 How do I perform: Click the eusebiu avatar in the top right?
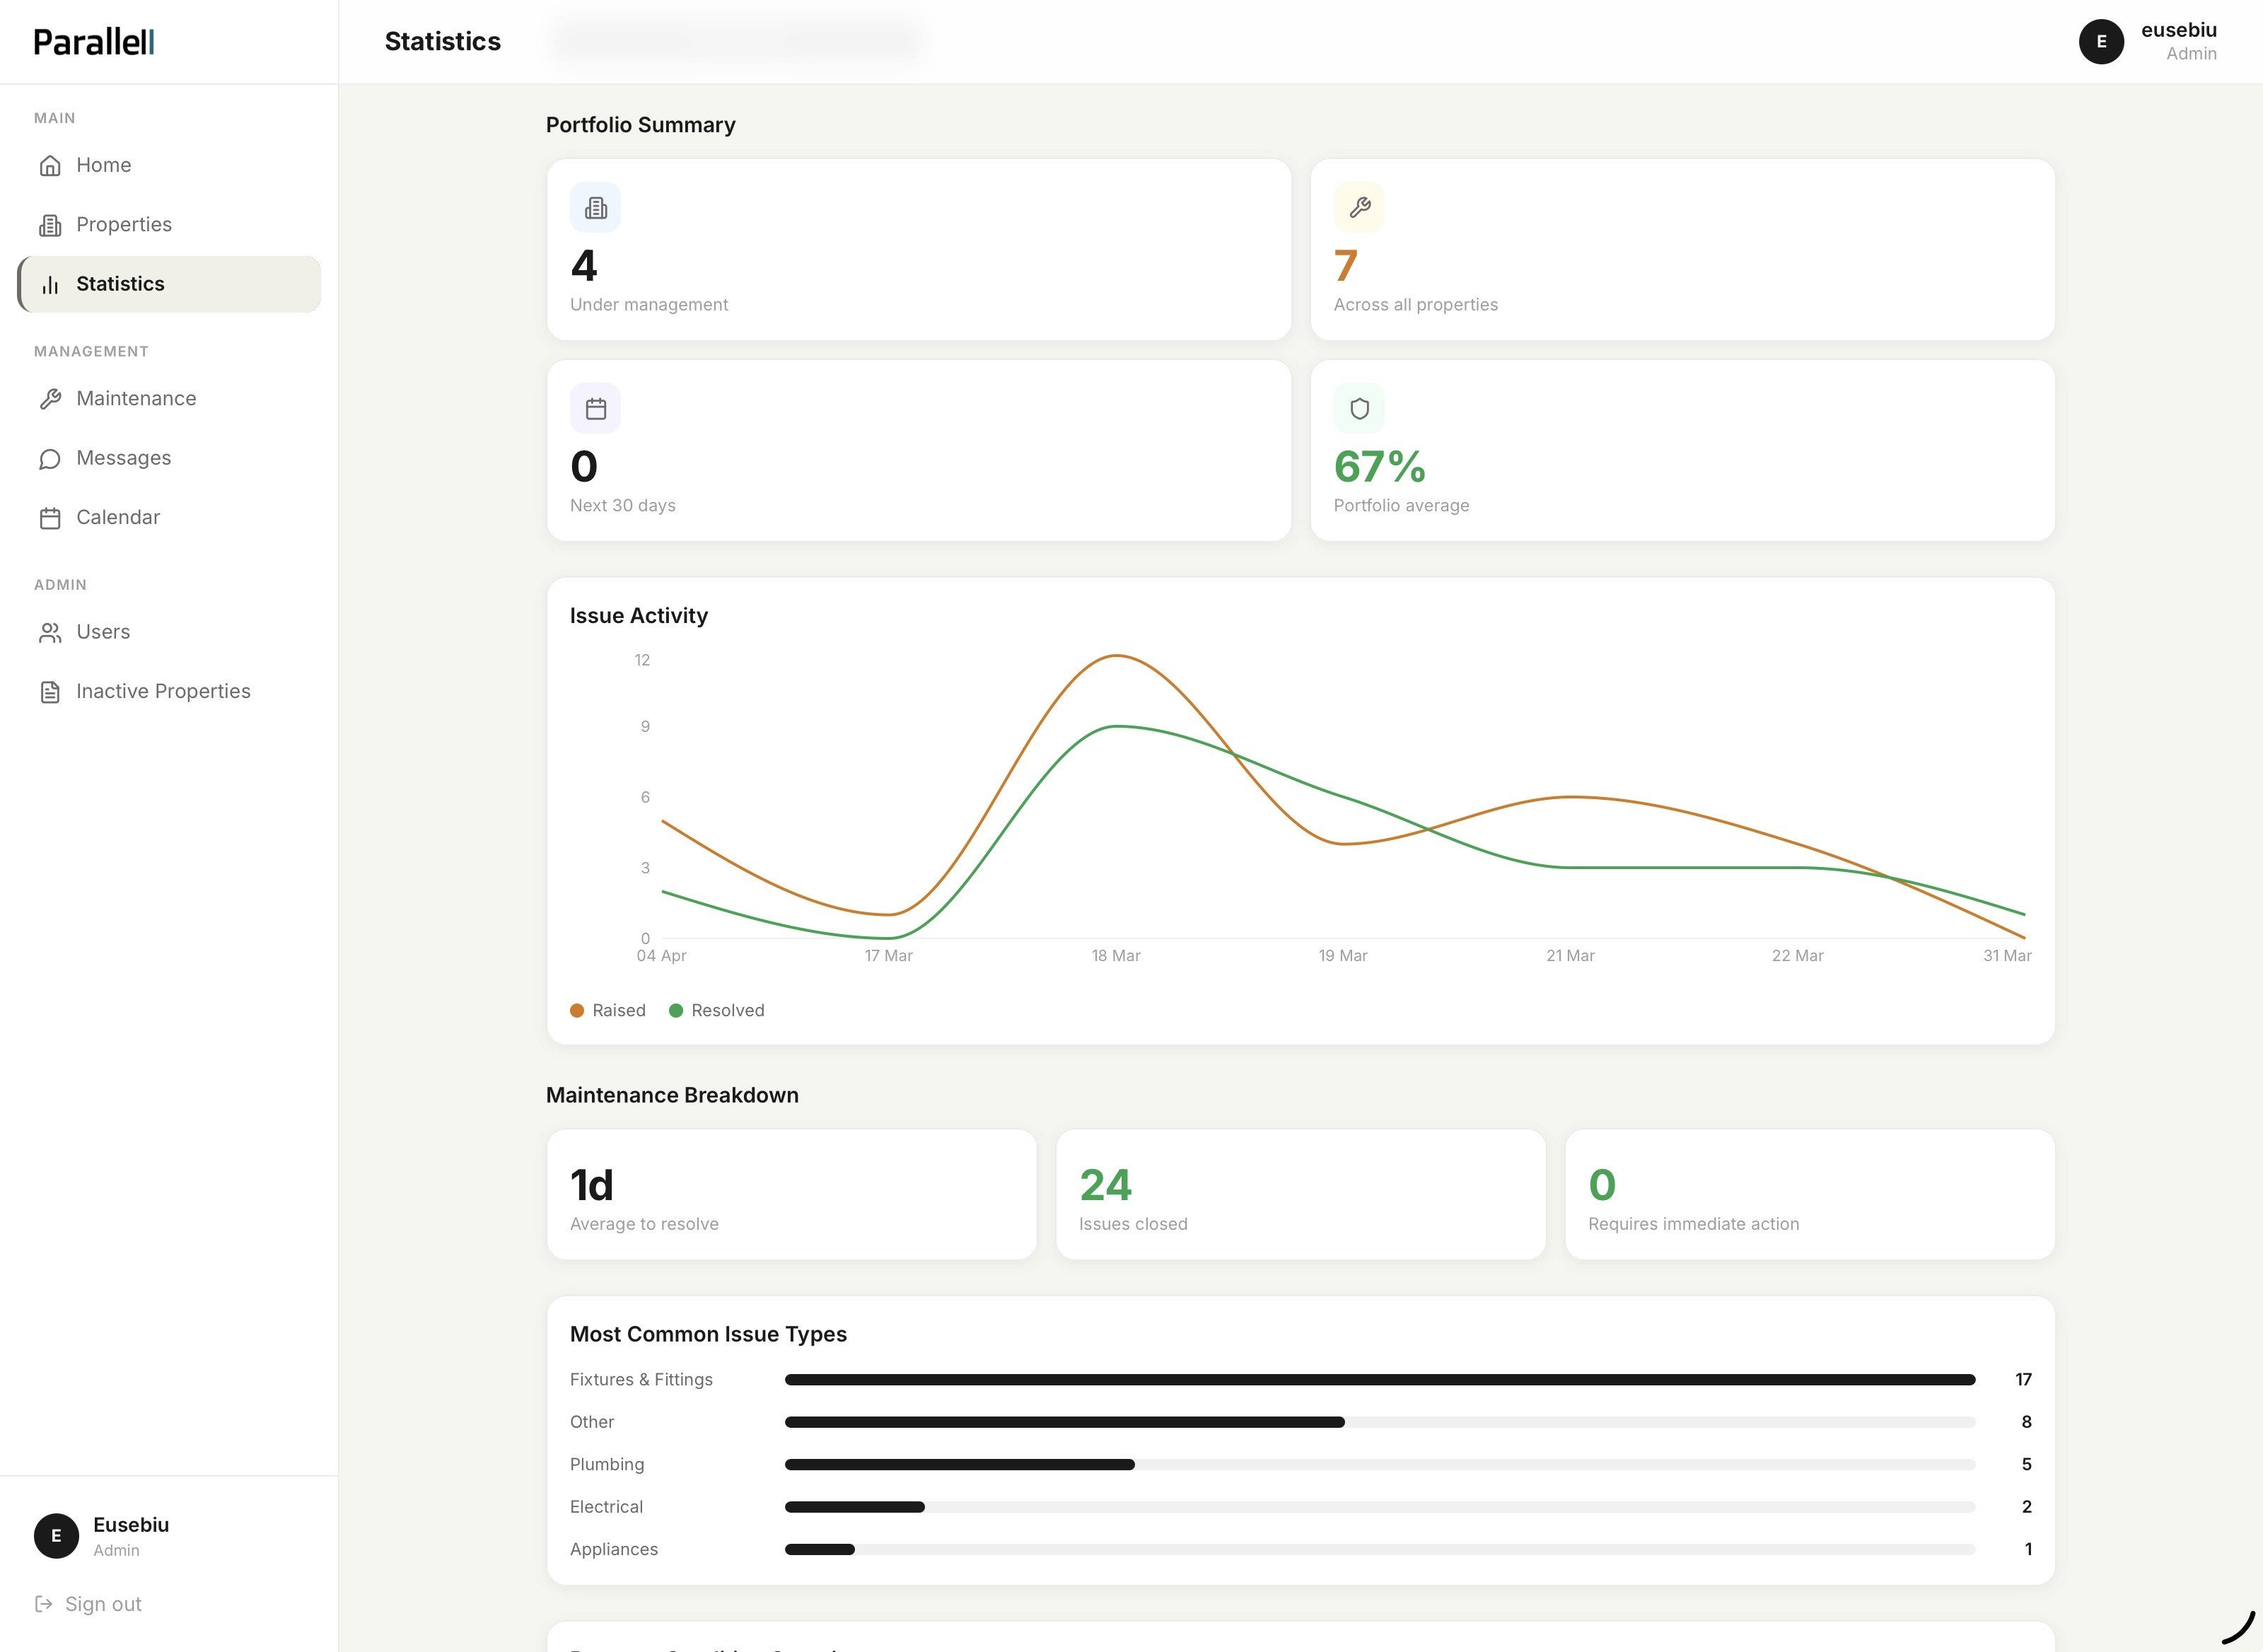(x=2101, y=41)
